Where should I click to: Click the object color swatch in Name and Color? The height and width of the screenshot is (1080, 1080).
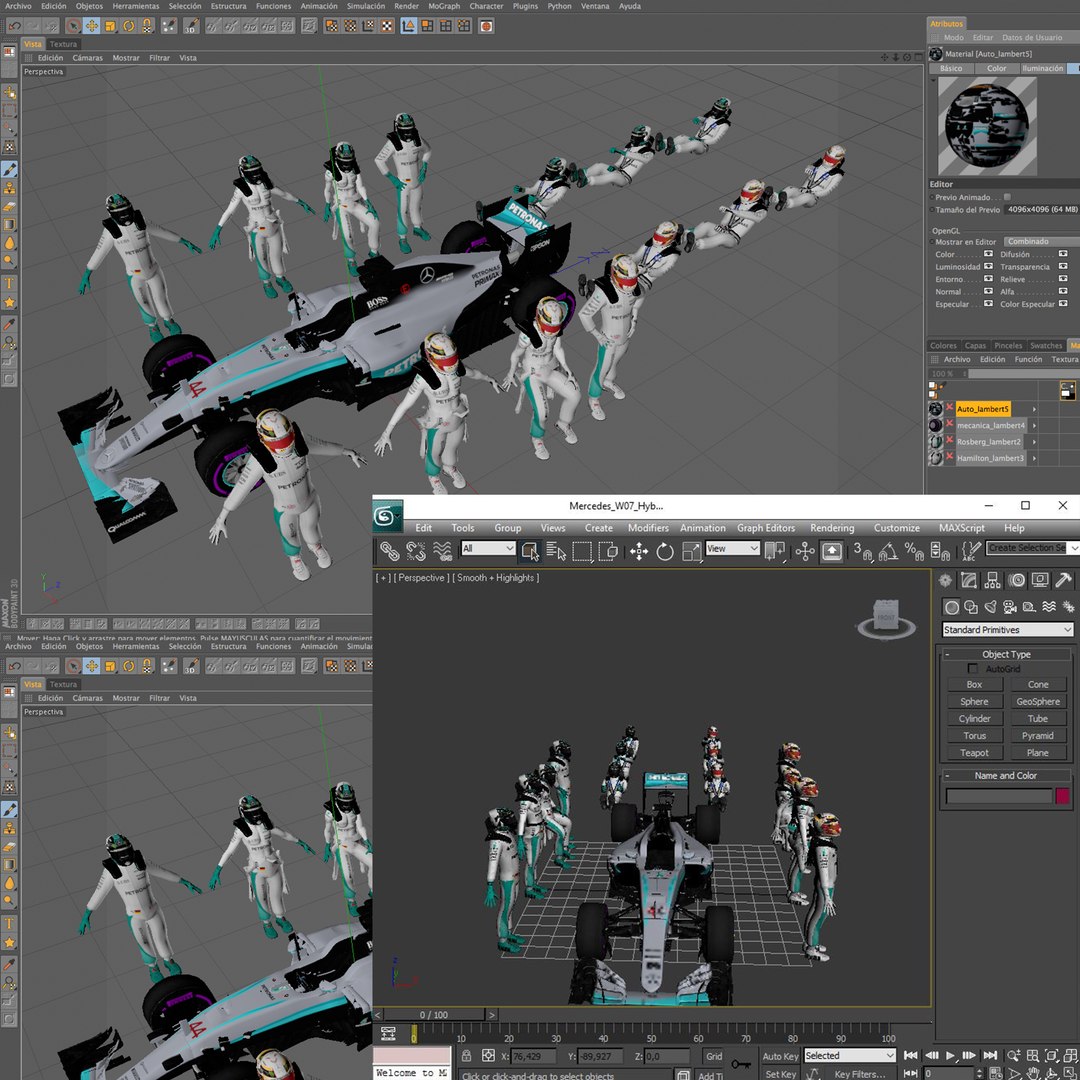point(1062,796)
